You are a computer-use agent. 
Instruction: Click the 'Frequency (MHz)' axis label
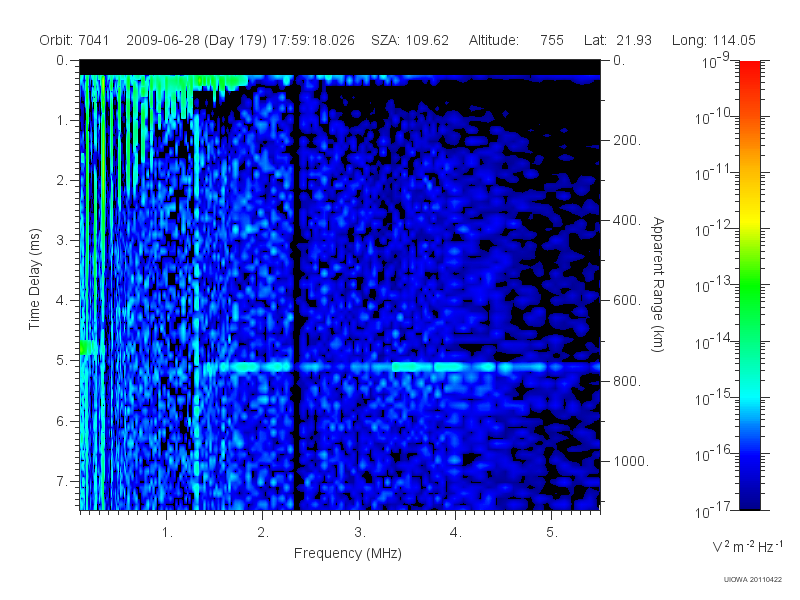point(348,553)
